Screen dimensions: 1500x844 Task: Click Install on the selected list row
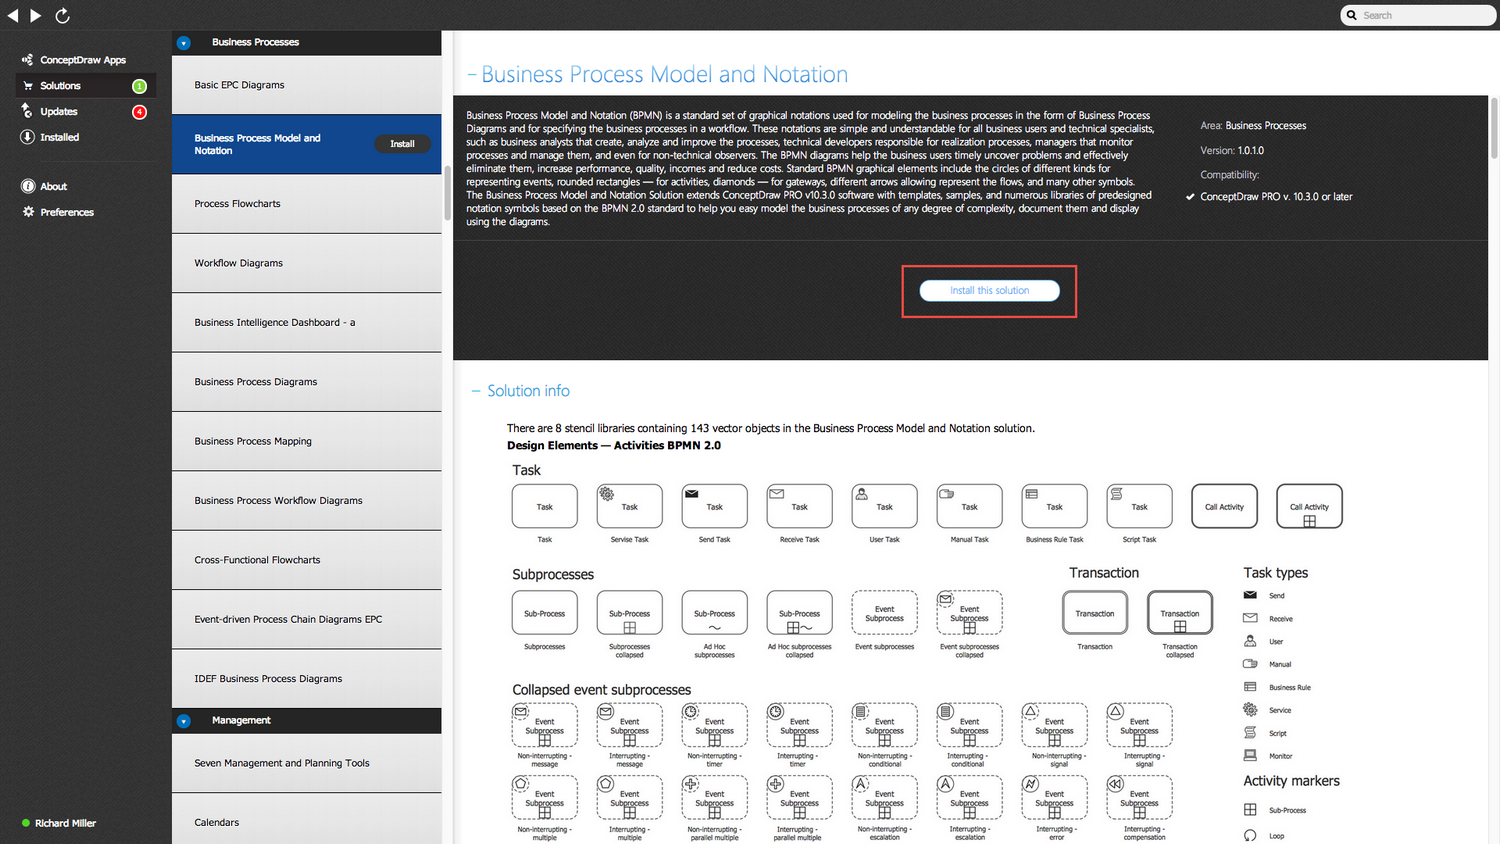(402, 144)
